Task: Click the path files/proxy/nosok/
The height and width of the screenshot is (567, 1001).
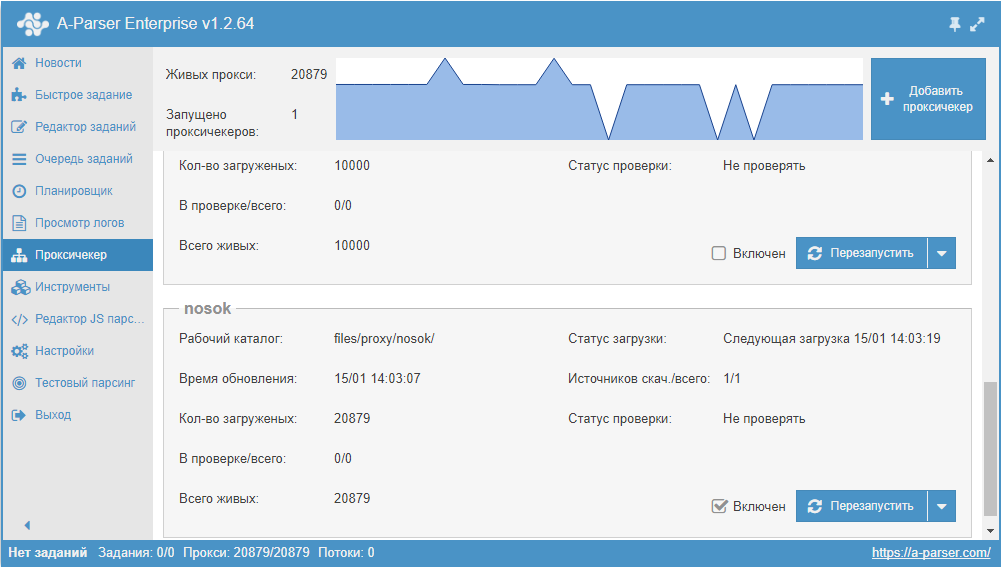Action: (384, 338)
